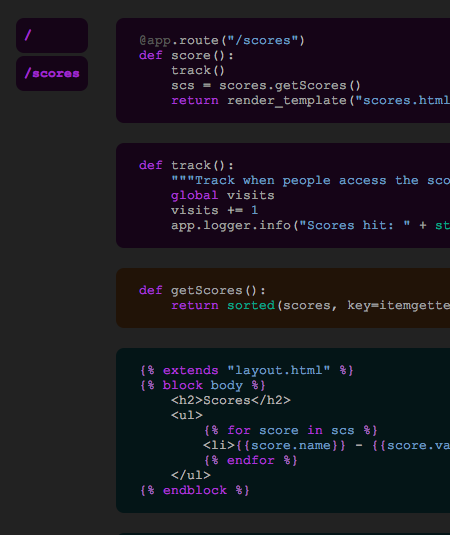
Task: Click the for score in scs loop line
Action: point(291,431)
